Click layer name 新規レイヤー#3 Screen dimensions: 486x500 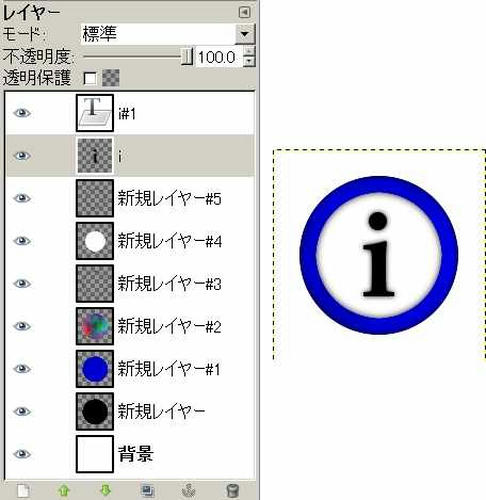click(x=169, y=283)
